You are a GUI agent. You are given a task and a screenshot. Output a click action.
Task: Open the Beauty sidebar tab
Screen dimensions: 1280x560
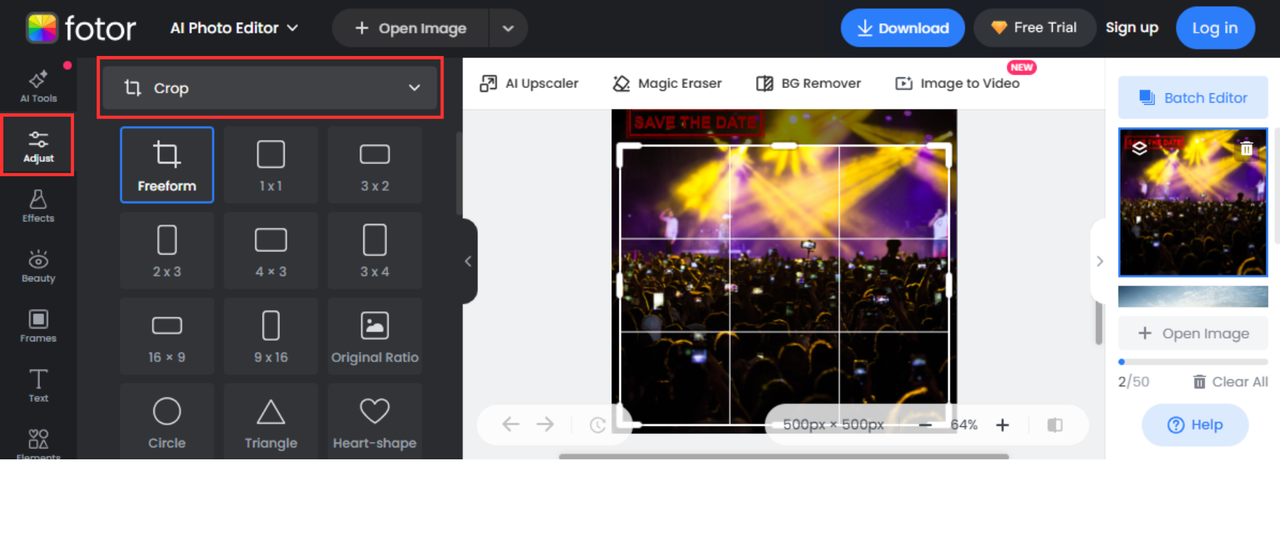coord(38,266)
